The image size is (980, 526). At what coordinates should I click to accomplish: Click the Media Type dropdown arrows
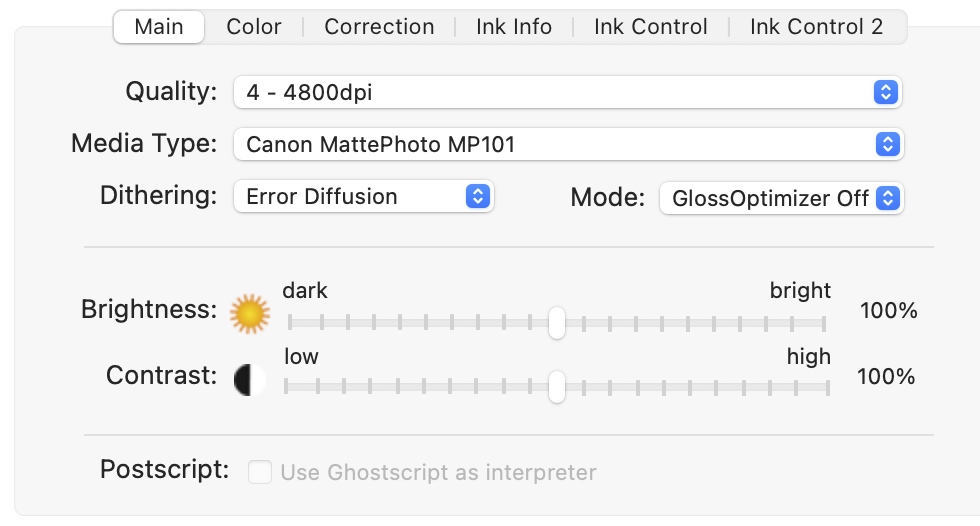886,144
